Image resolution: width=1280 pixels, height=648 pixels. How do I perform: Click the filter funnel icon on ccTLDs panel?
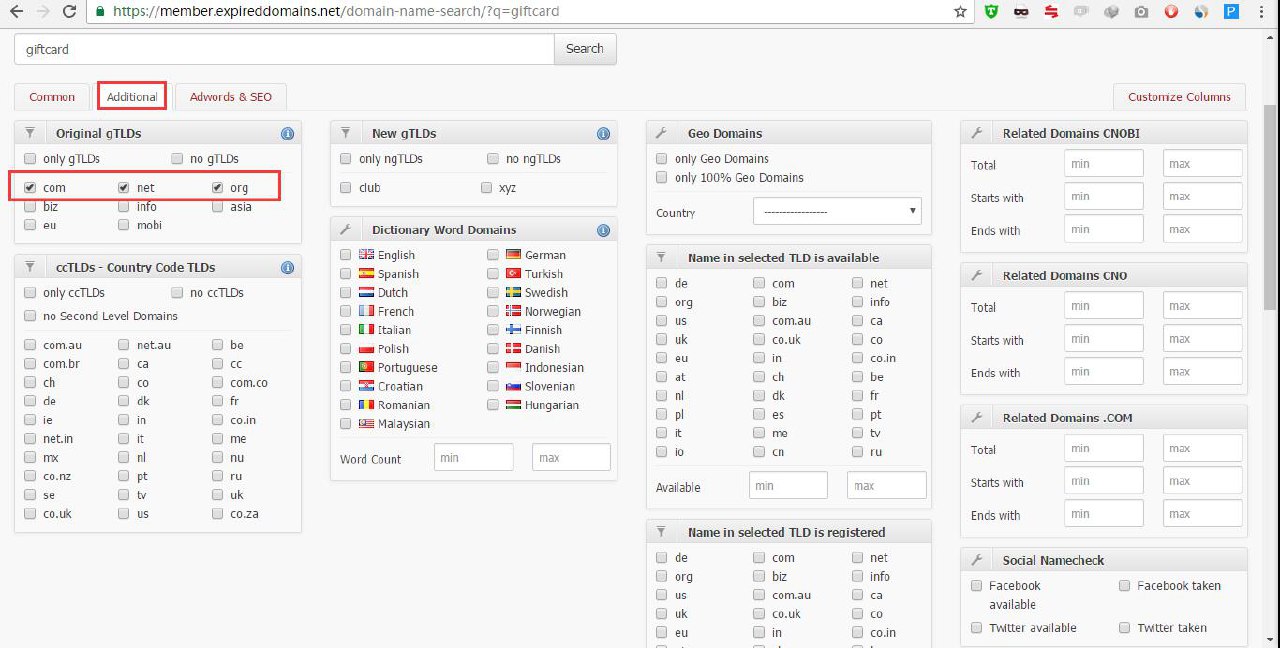point(30,268)
